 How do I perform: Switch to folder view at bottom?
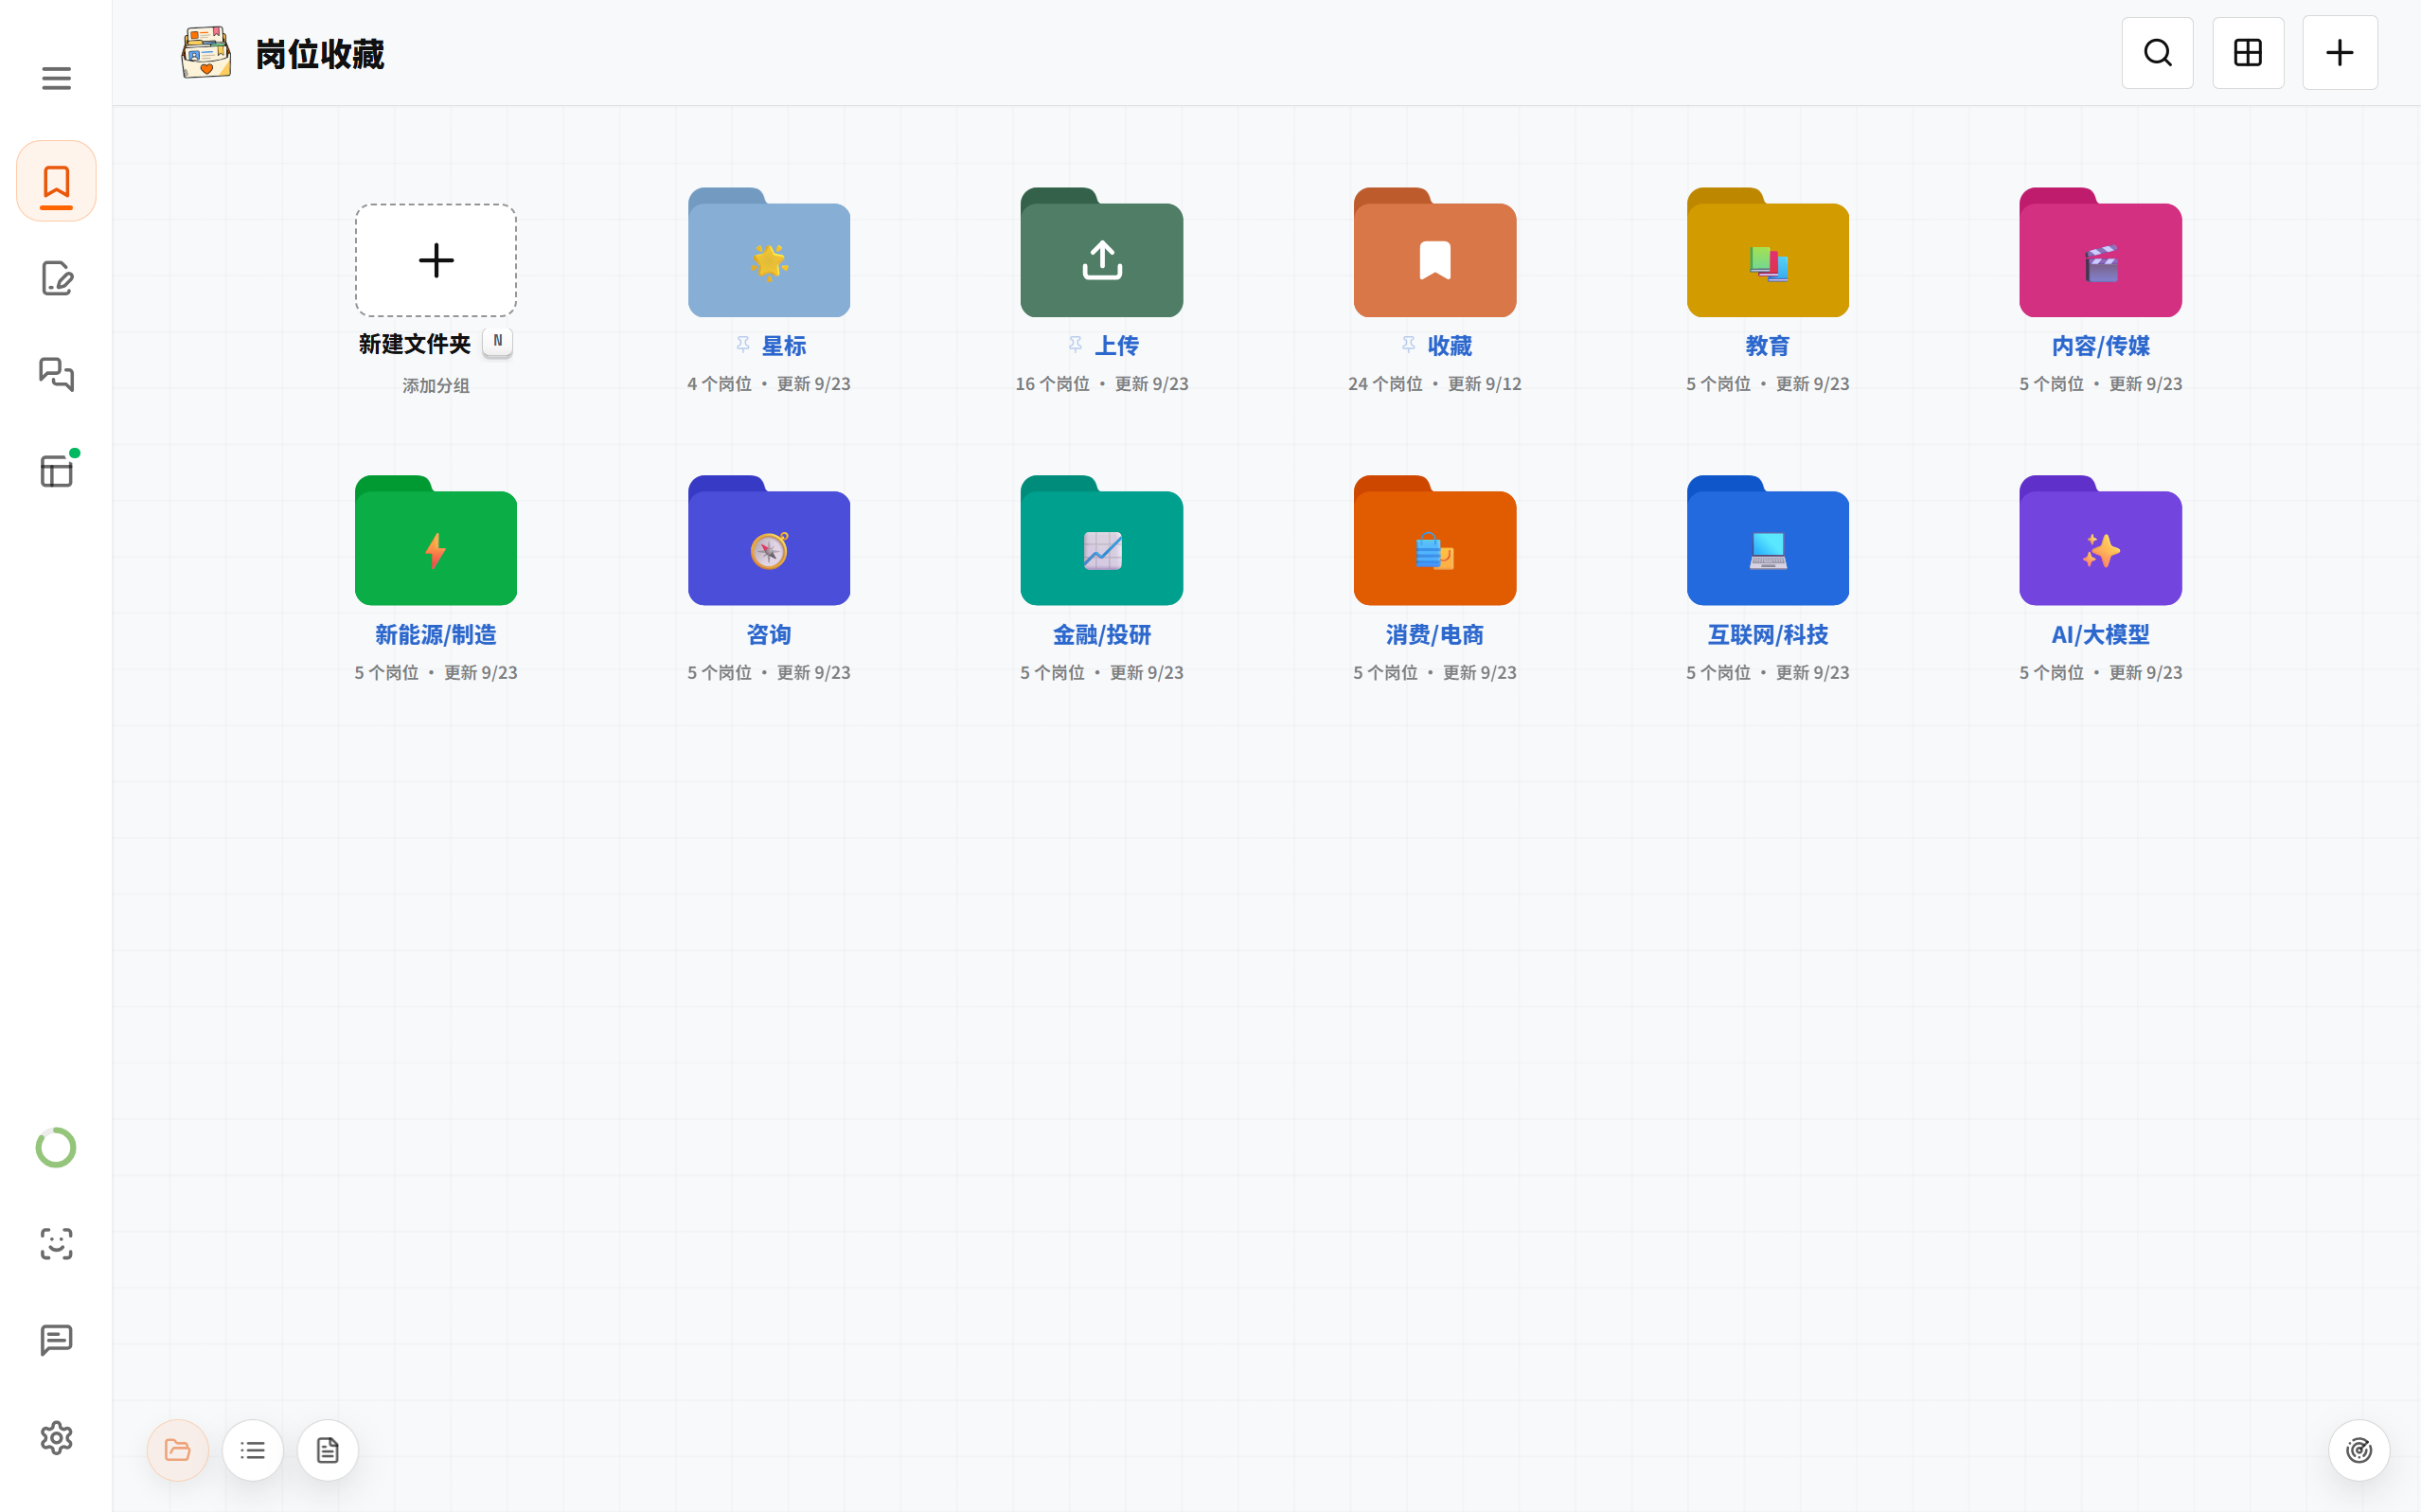(x=178, y=1450)
